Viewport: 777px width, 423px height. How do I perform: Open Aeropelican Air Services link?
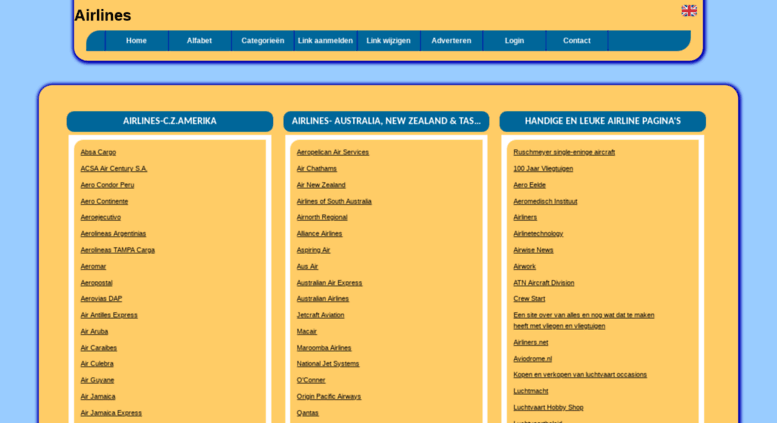click(x=333, y=152)
